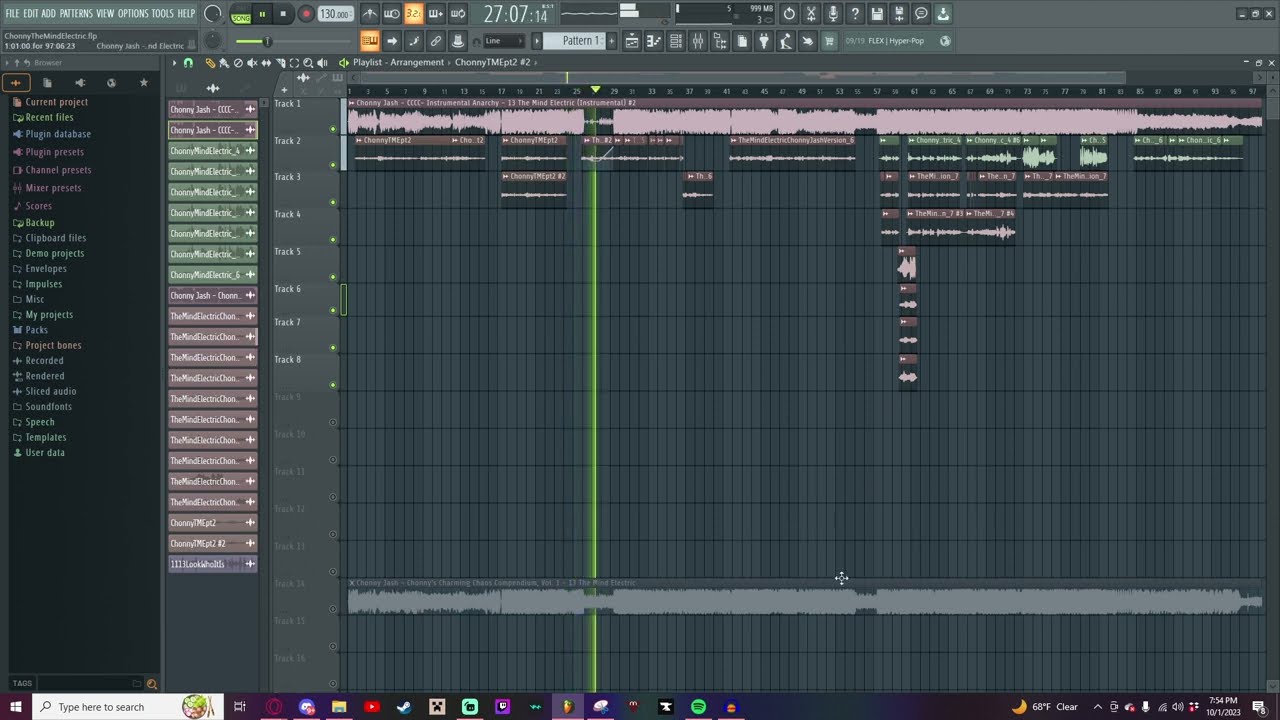
Task: Select the playlist Zoom tool
Action: click(308, 63)
